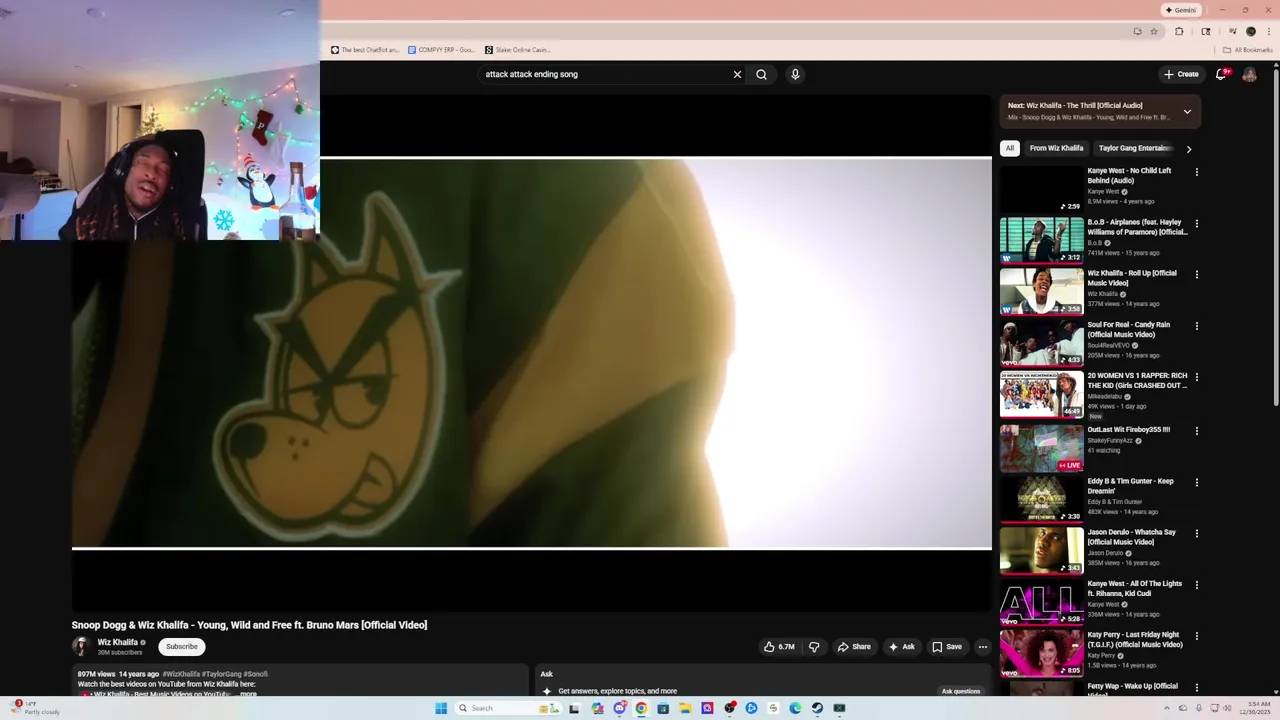Open options for Kanye West All Of The Lights
The image size is (1280, 720).
(x=1196, y=585)
